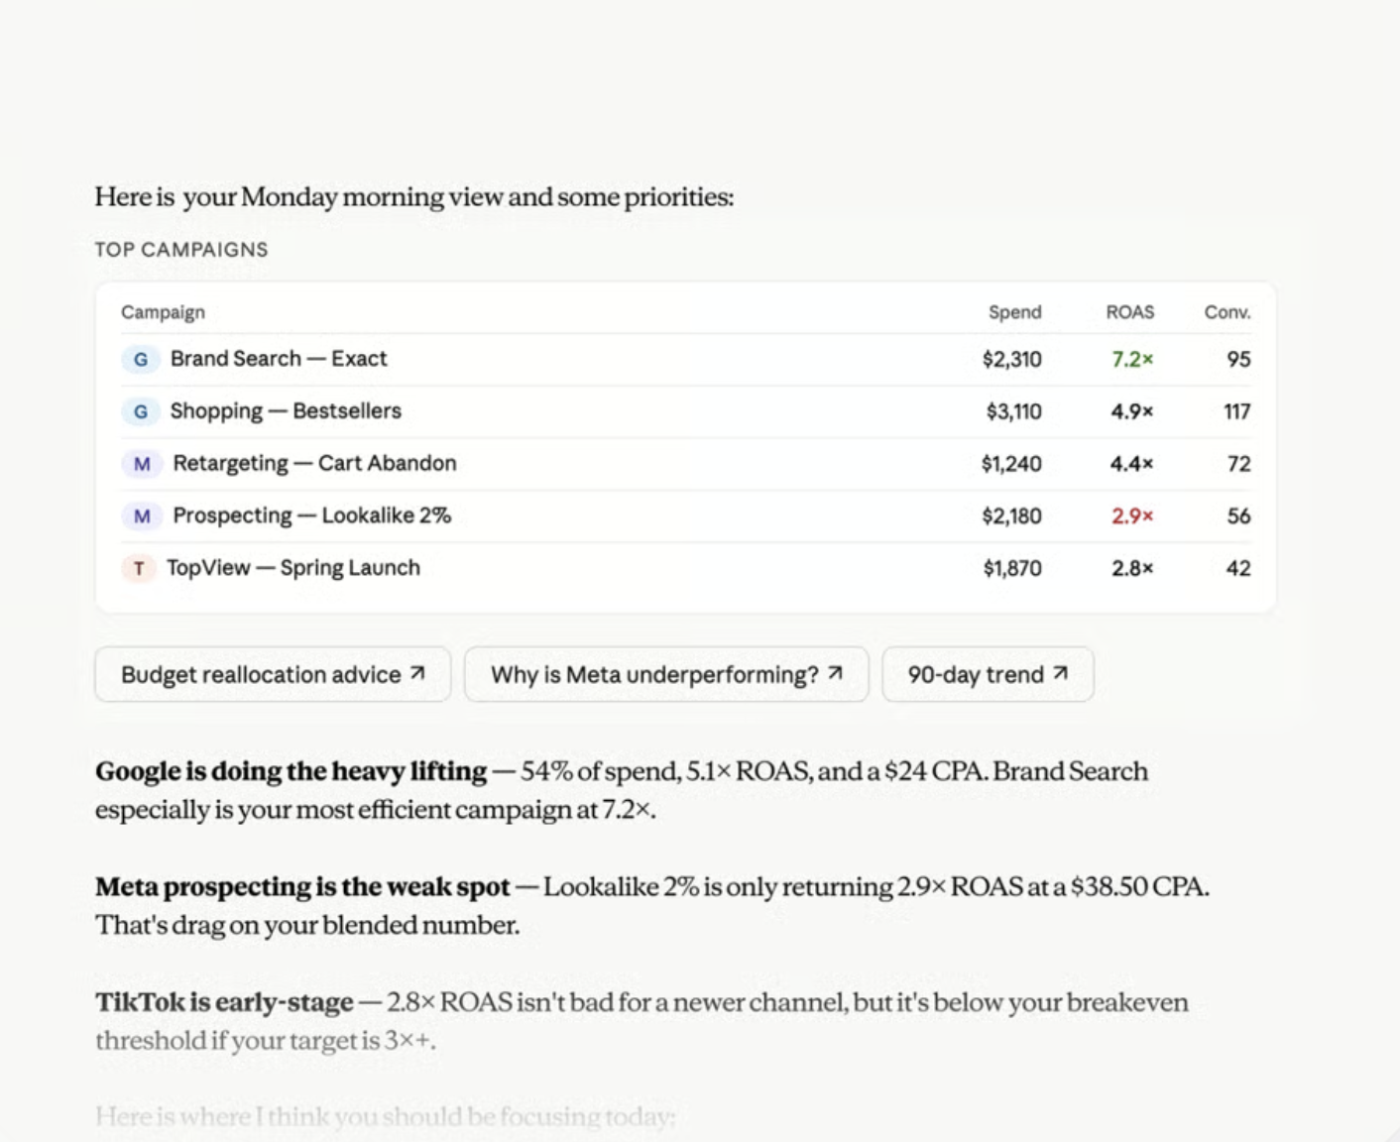The height and width of the screenshot is (1142, 1400).
Task: Click the $3,110 spend value
Action: click(1013, 412)
